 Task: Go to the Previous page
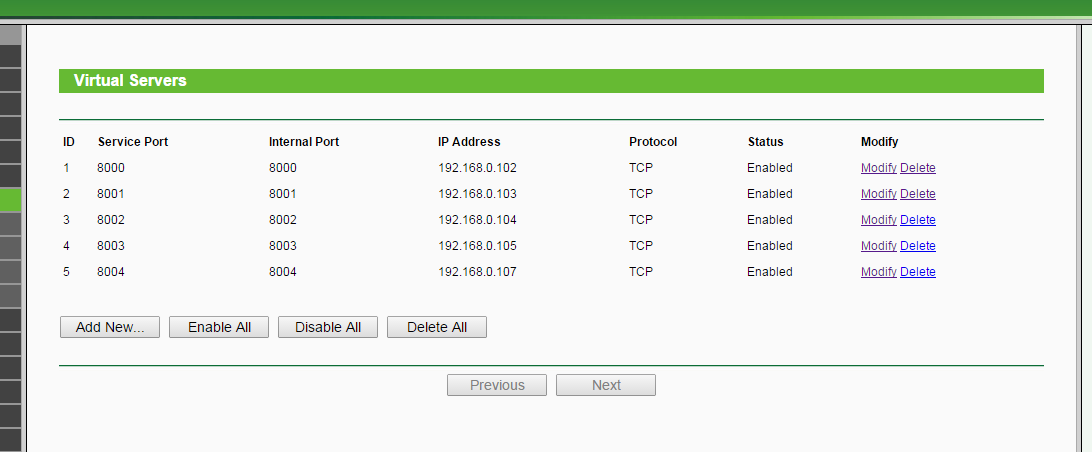click(497, 385)
